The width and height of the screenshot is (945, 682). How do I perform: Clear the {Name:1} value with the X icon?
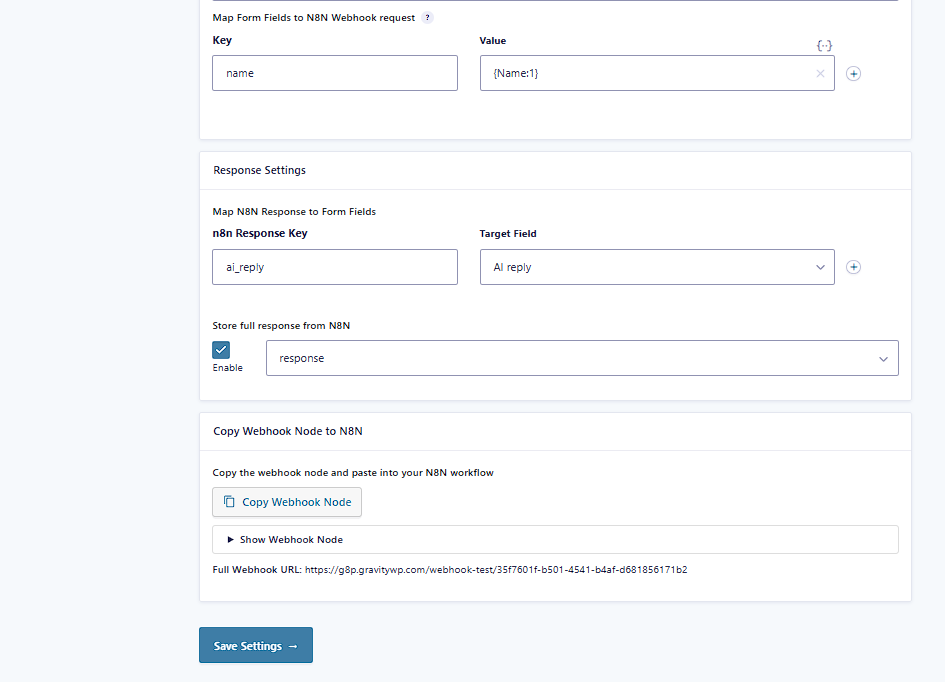(x=820, y=73)
